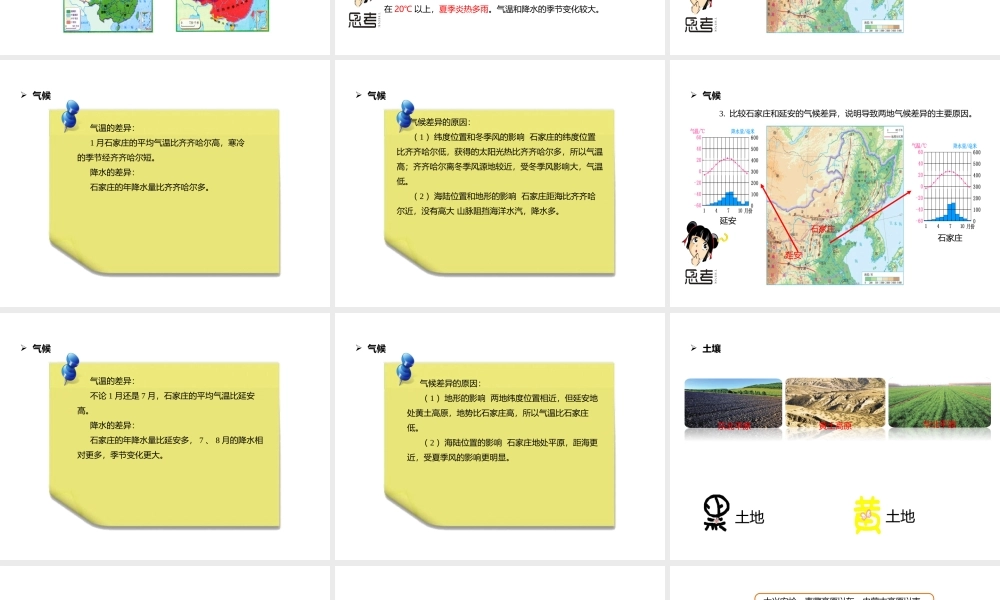Click the red China map in the top slide

[x=222, y=15]
